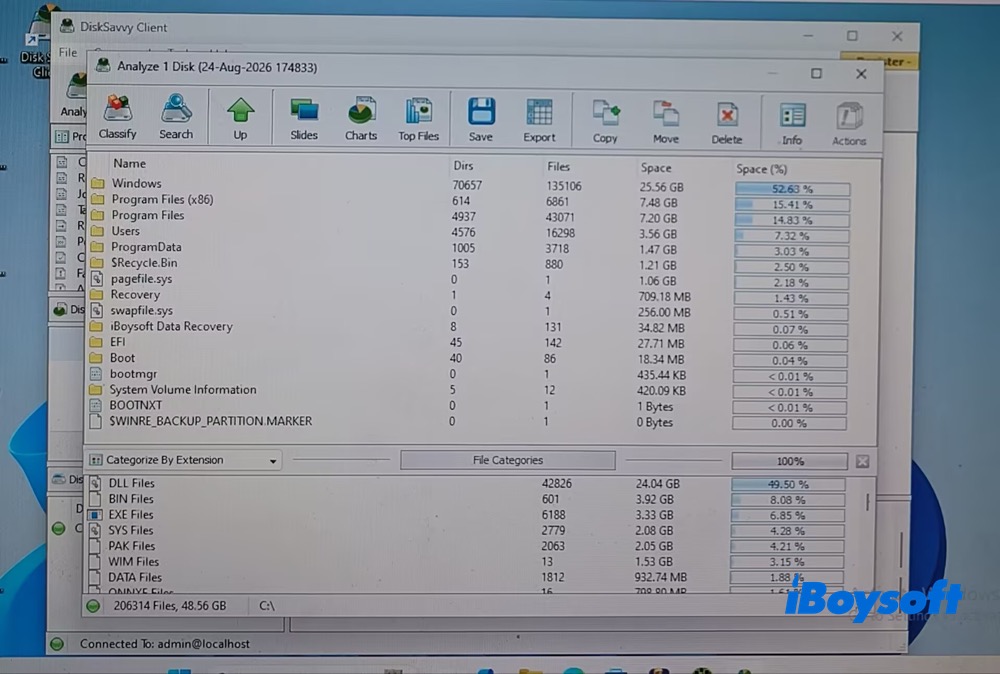Open the Info panel icon

(x=792, y=123)
